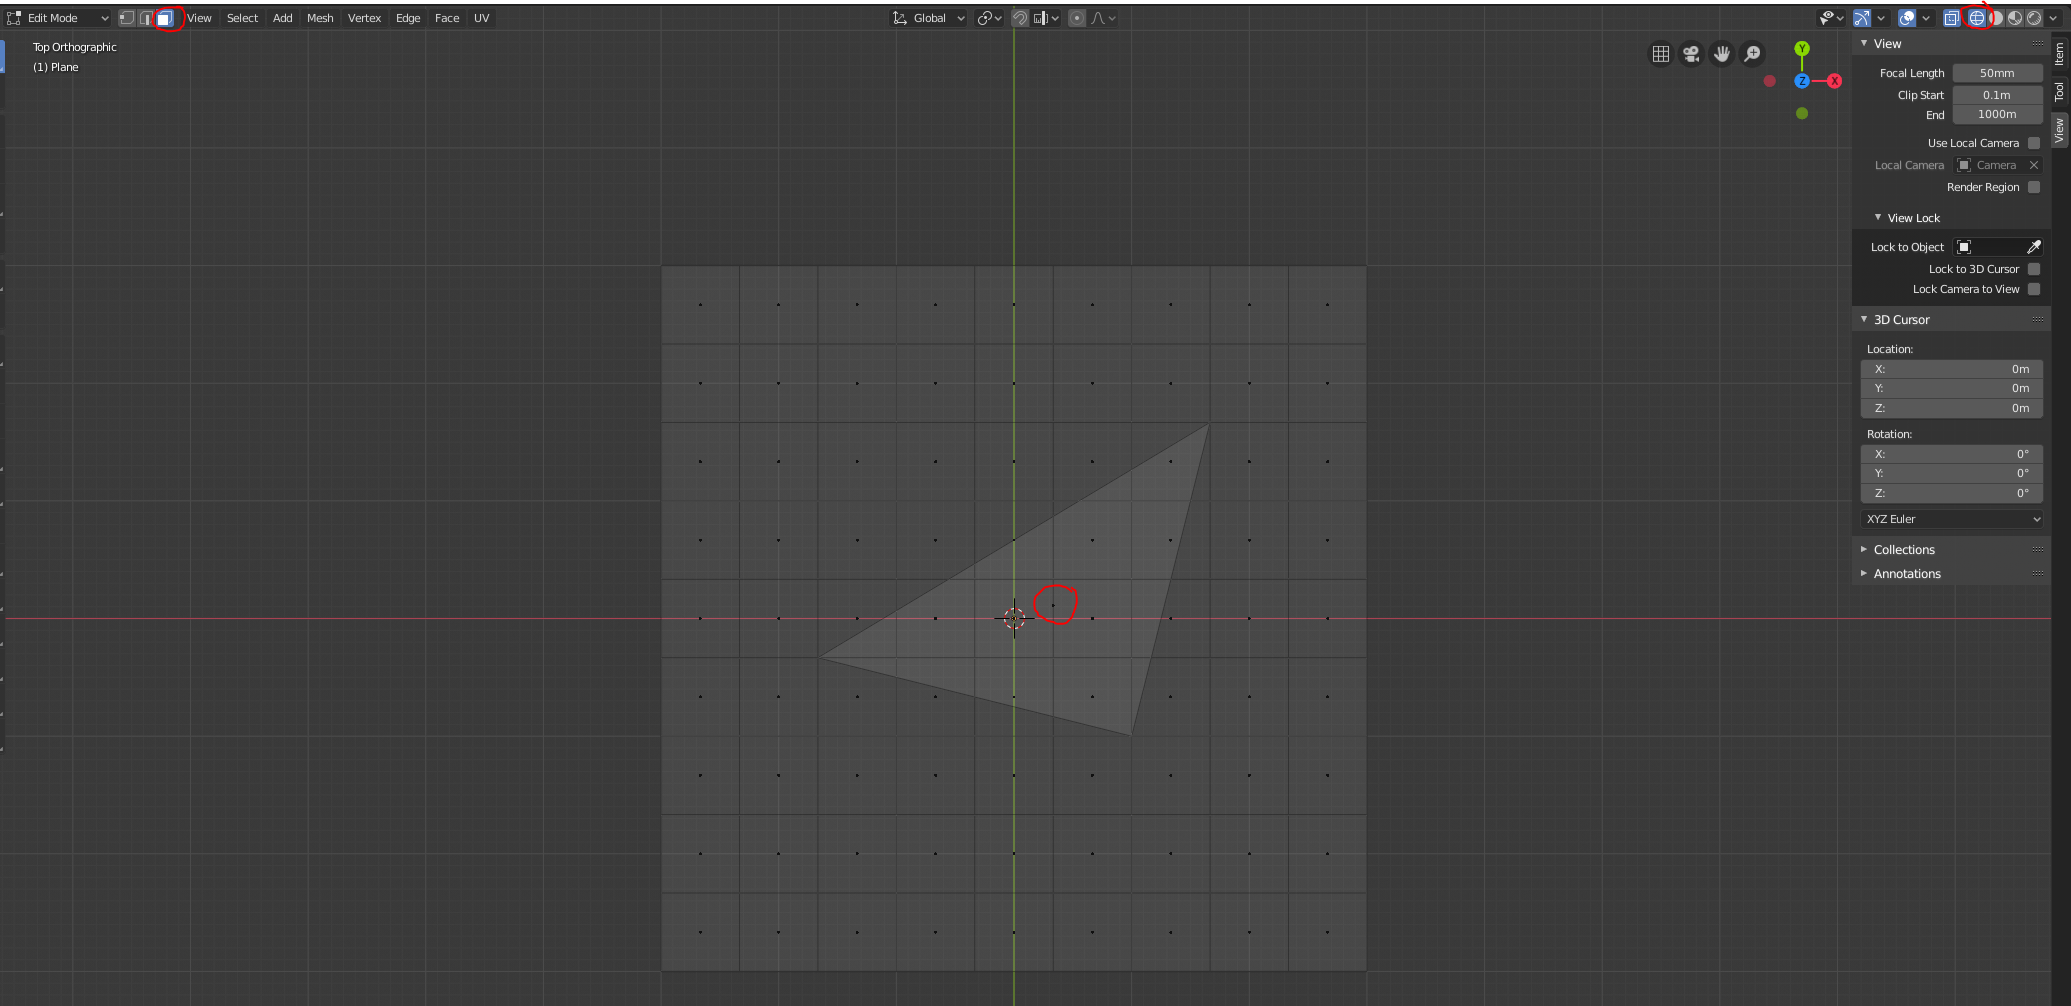The image size is (2071, 1006).
Task: Open the XYZ Euler rotation order dropdown
Action: (x=1950, y=518)
